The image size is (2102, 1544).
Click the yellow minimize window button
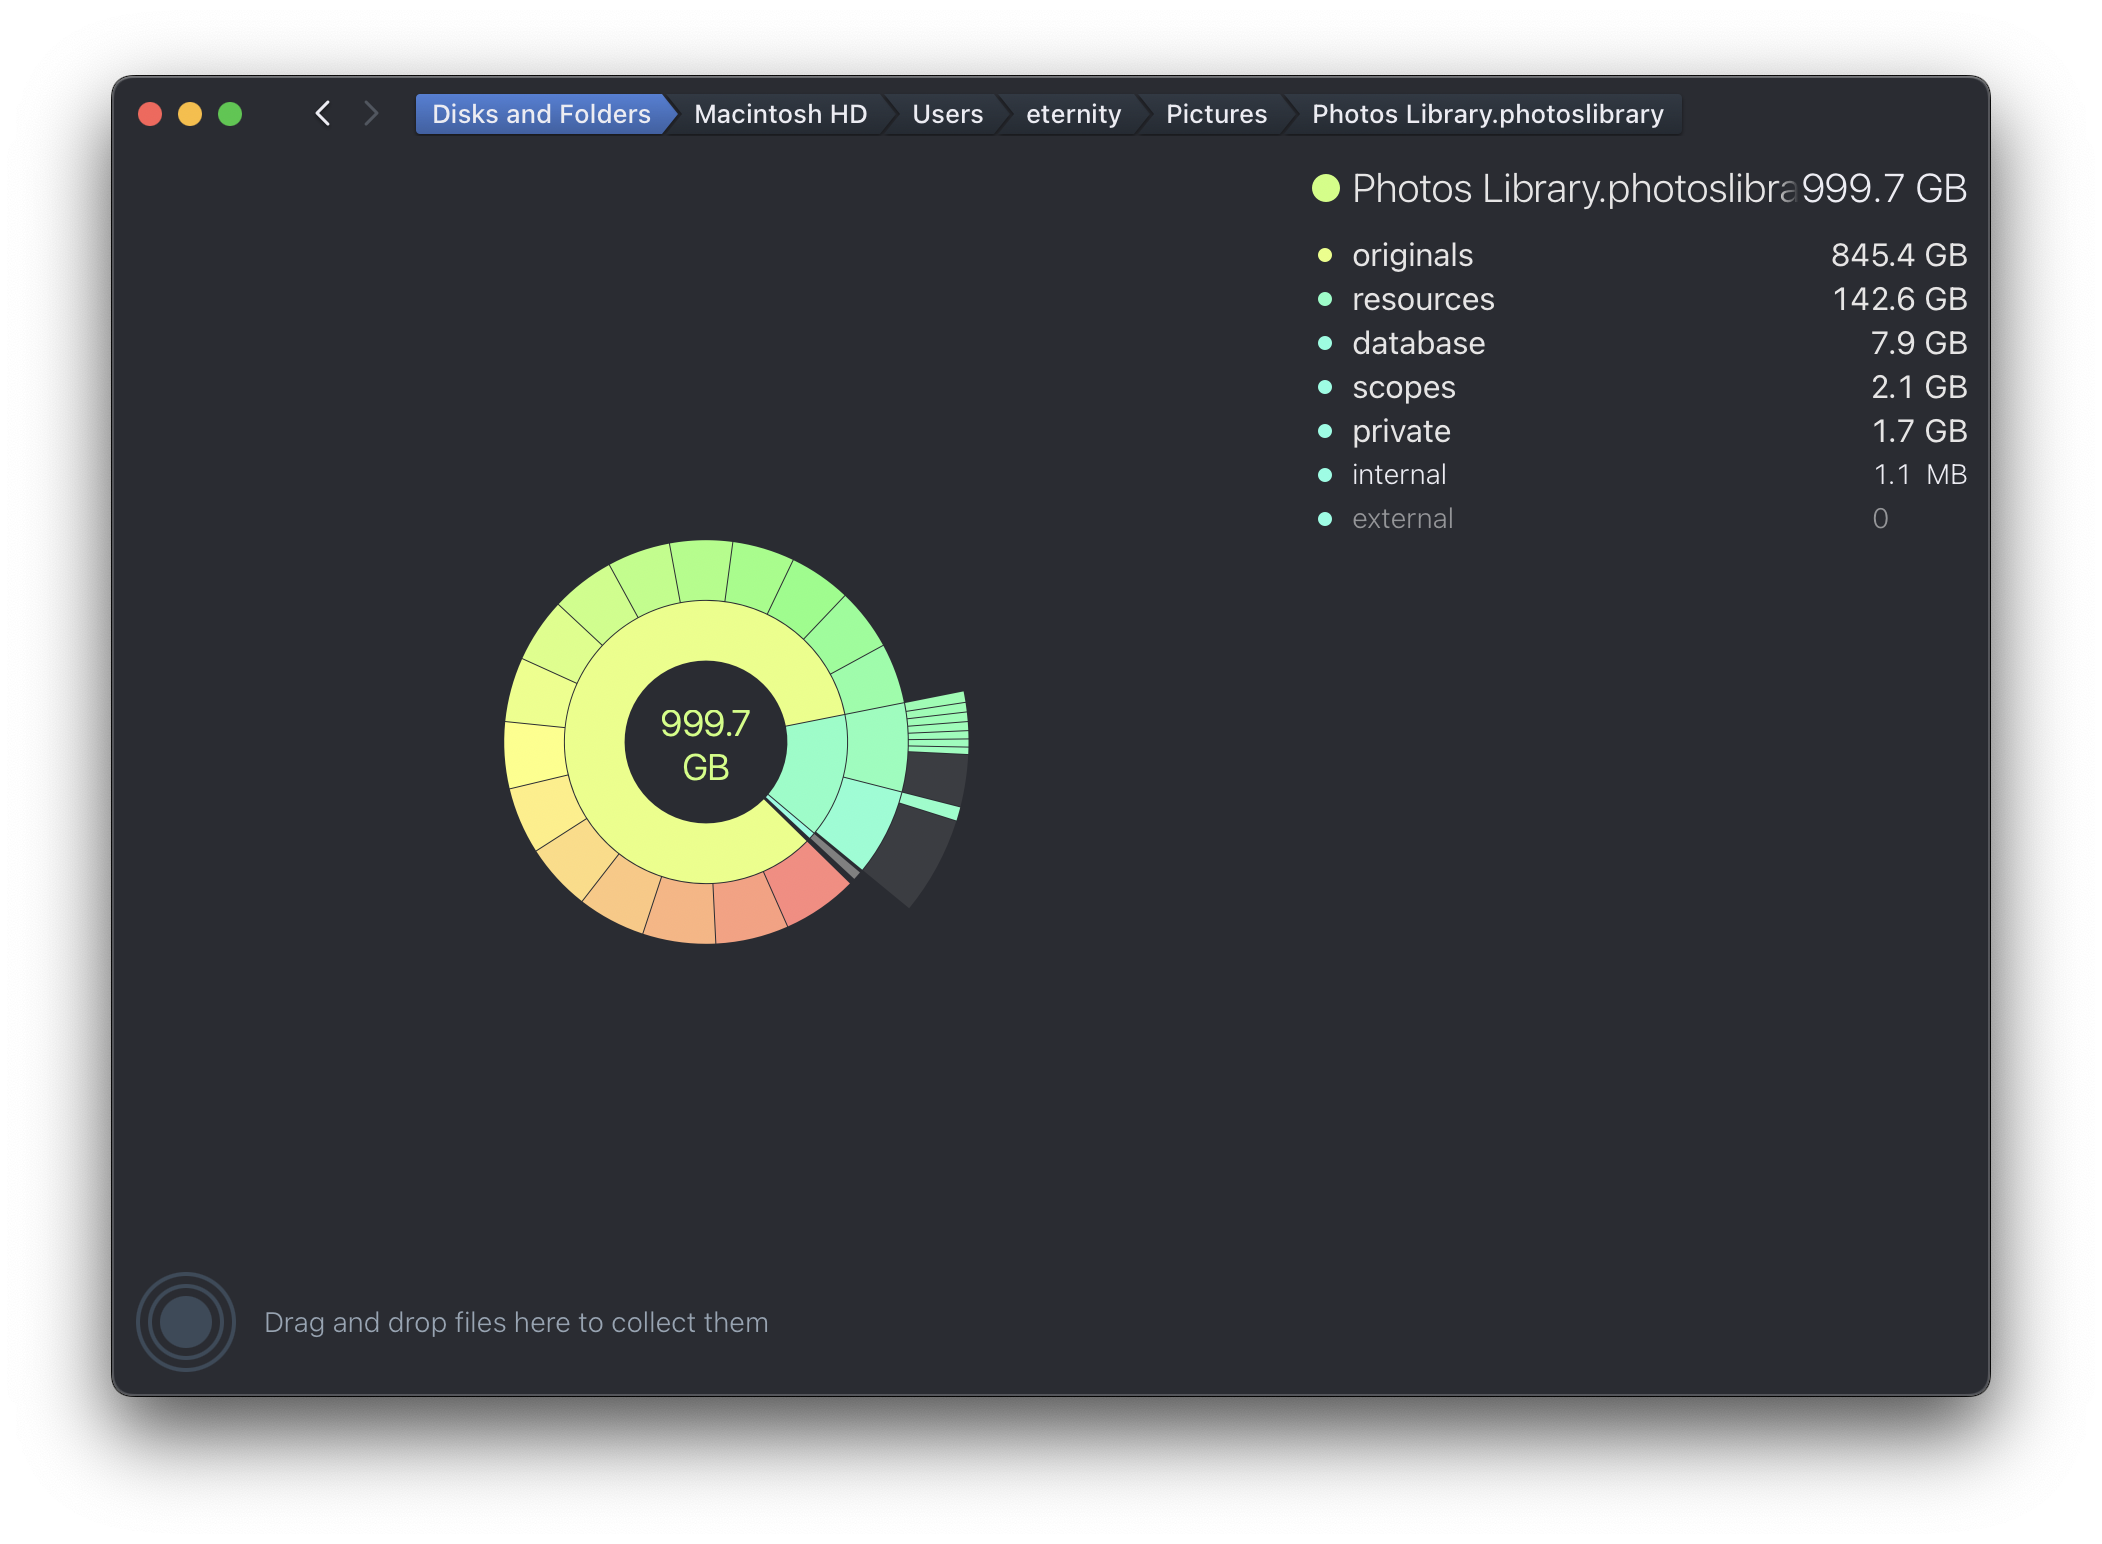190,114
